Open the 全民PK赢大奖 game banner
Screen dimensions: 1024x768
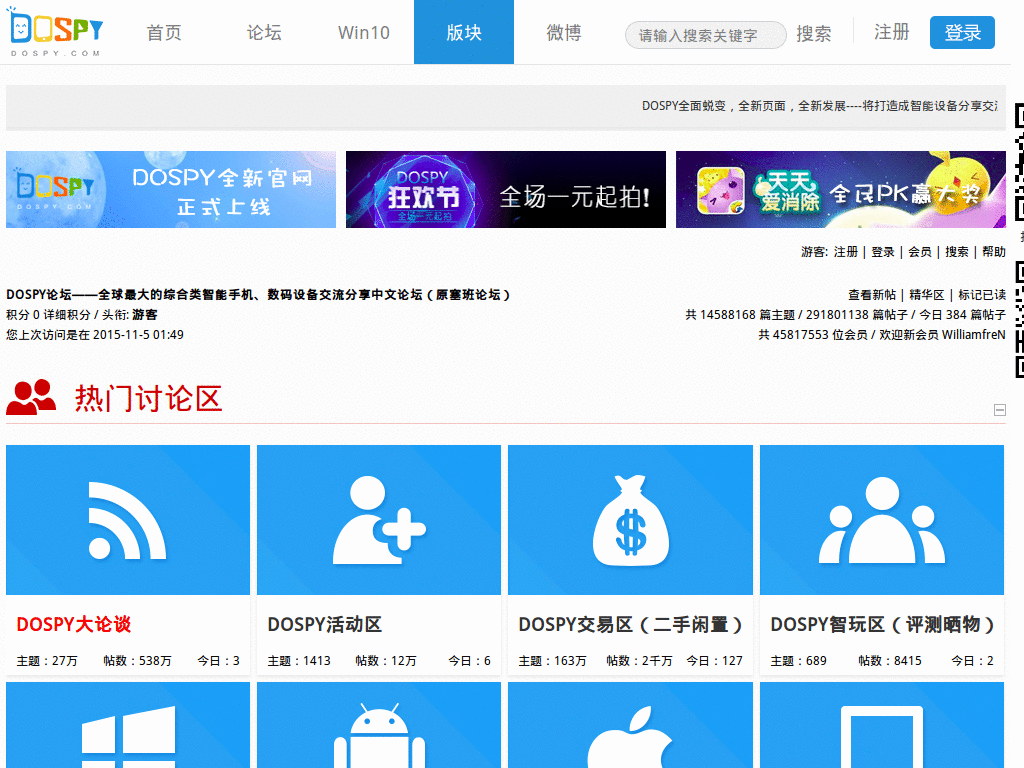tap(840, 189)
